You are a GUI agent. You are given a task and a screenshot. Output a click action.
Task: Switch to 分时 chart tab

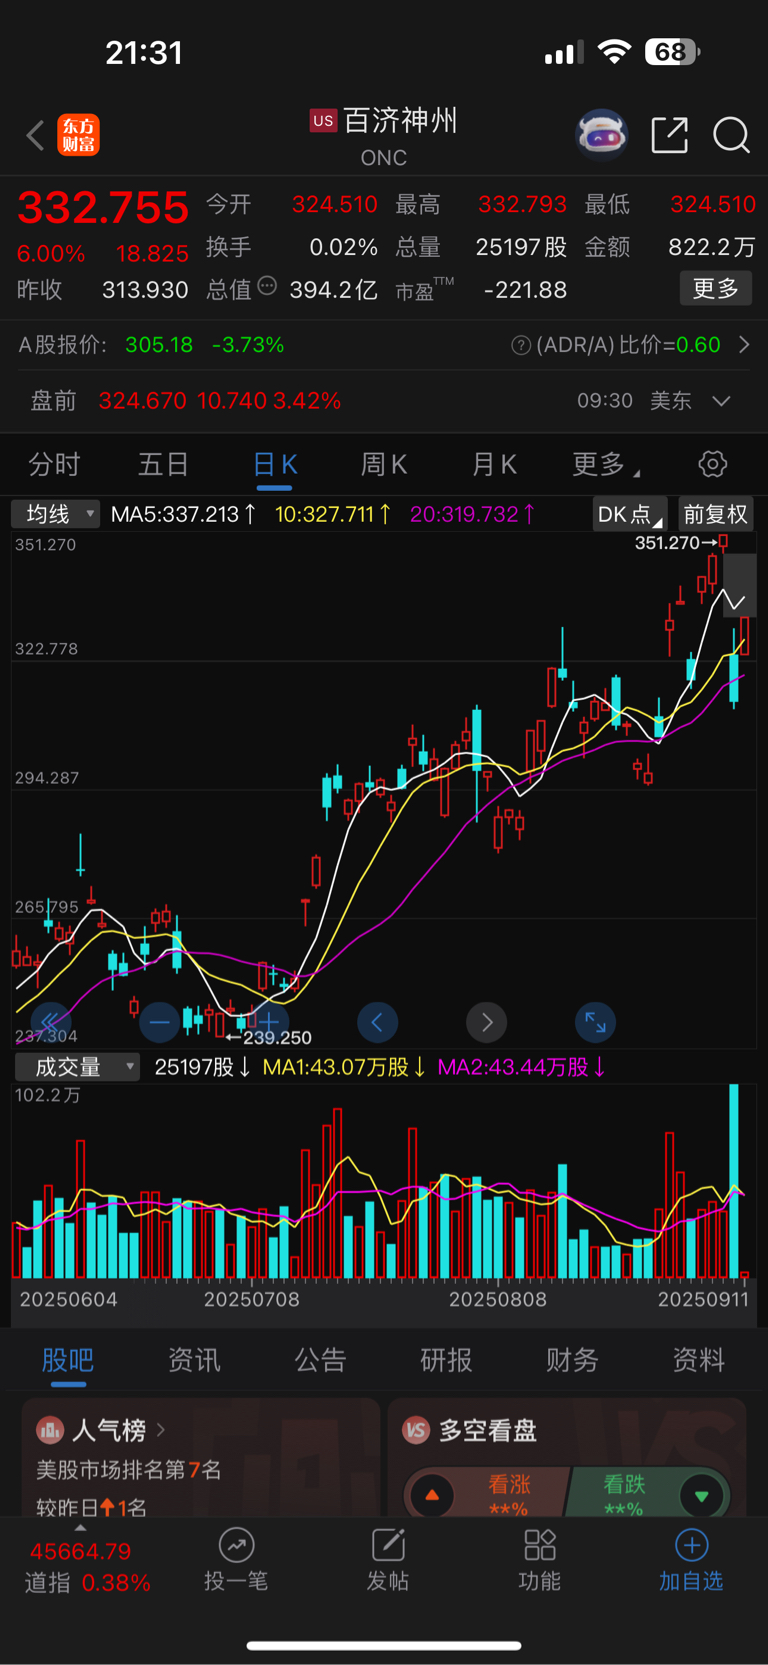pos(54,464)
